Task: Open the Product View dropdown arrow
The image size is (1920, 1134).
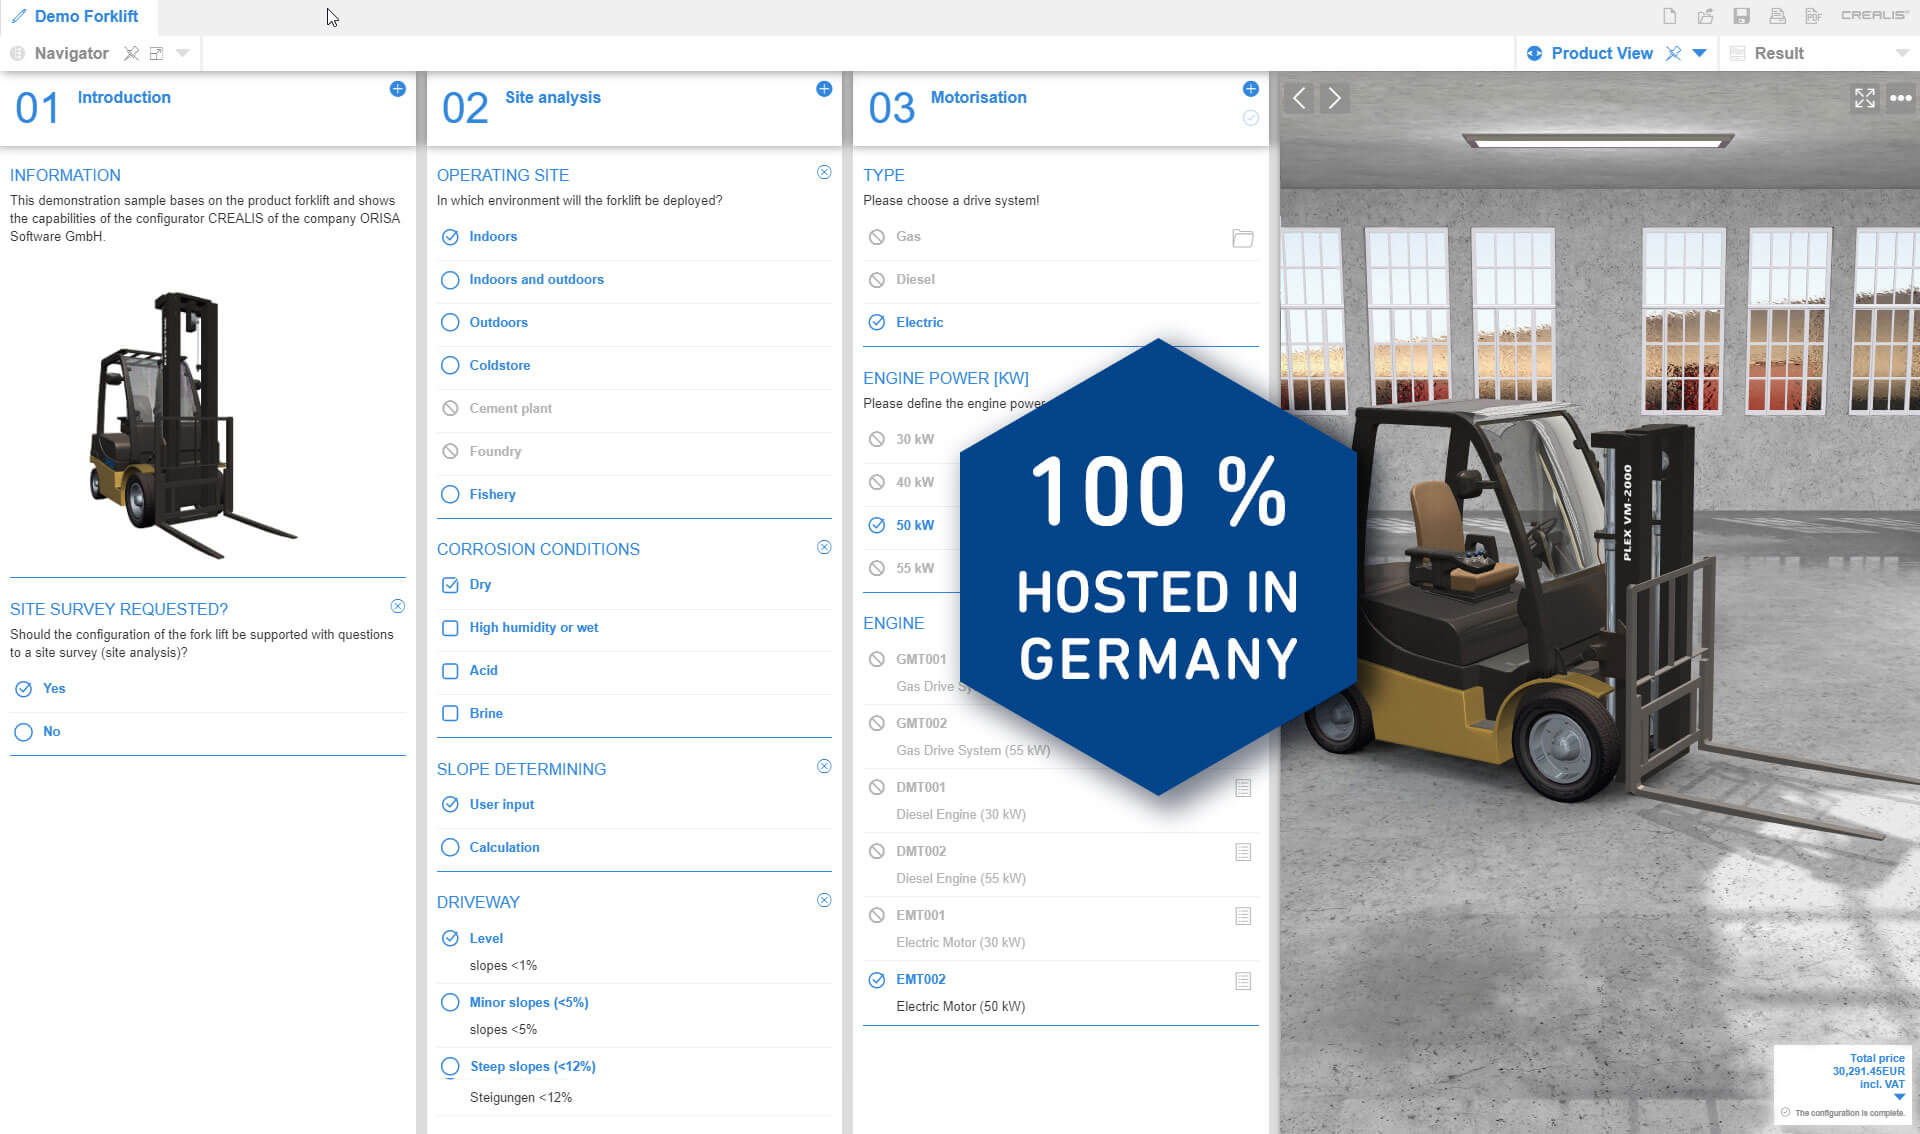Action: tap(1699, 53)
